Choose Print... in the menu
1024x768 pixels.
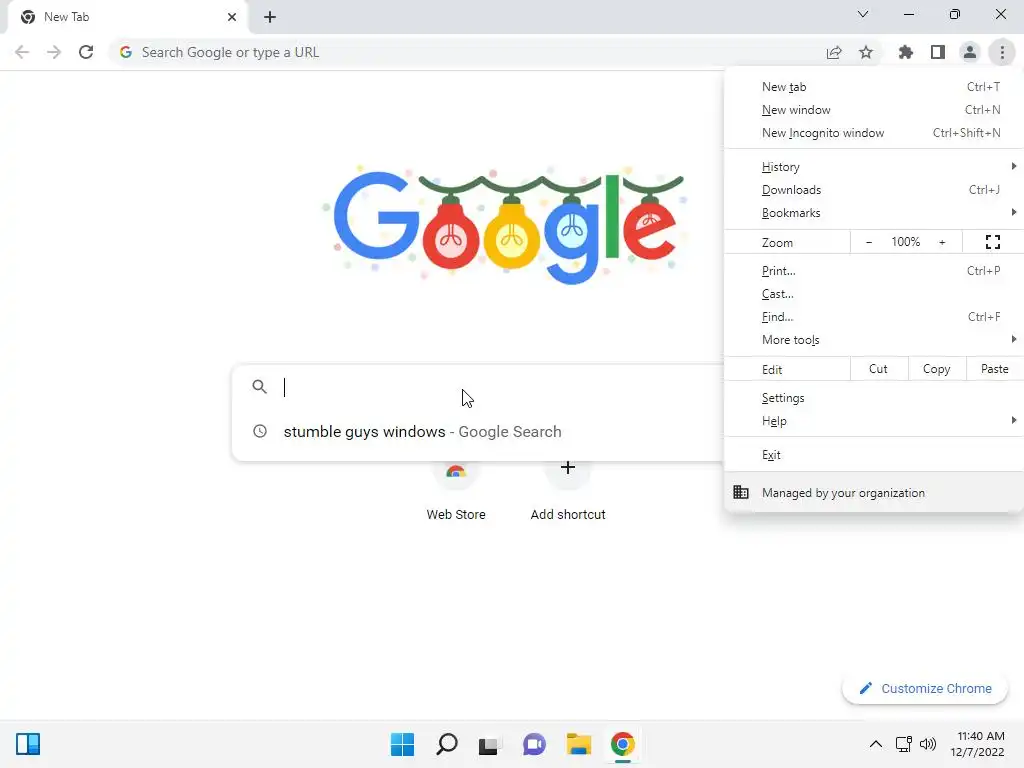pos(874,270)
